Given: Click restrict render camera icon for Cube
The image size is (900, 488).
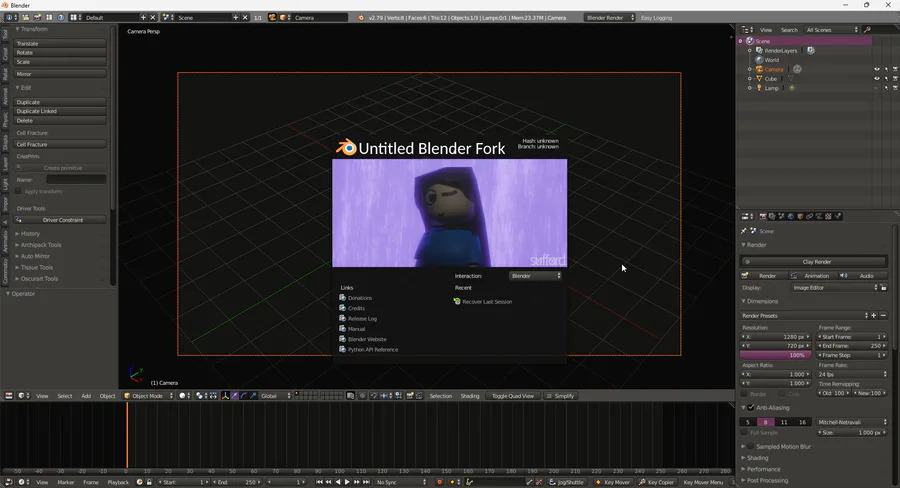Looking at the screenshot, I should tap(895, 79).
